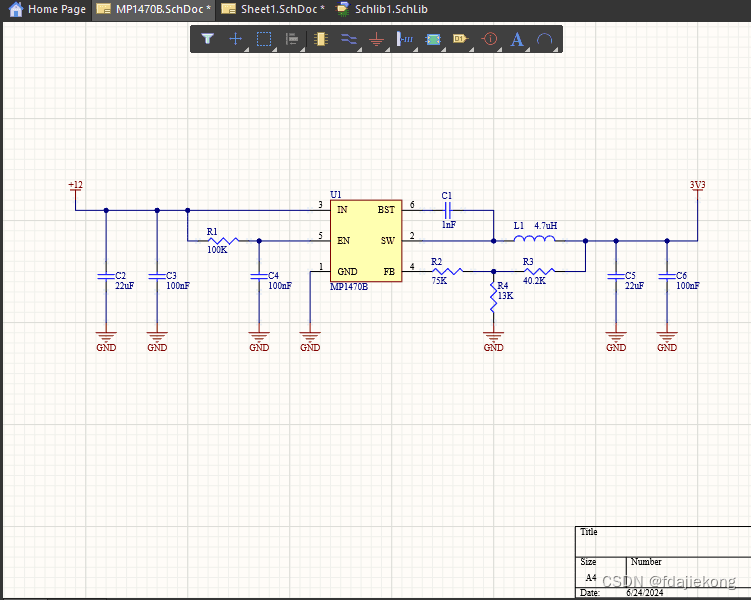751x600 pixels.
Task: Select the arc drawing tool
Action: [x=545, y=39]
